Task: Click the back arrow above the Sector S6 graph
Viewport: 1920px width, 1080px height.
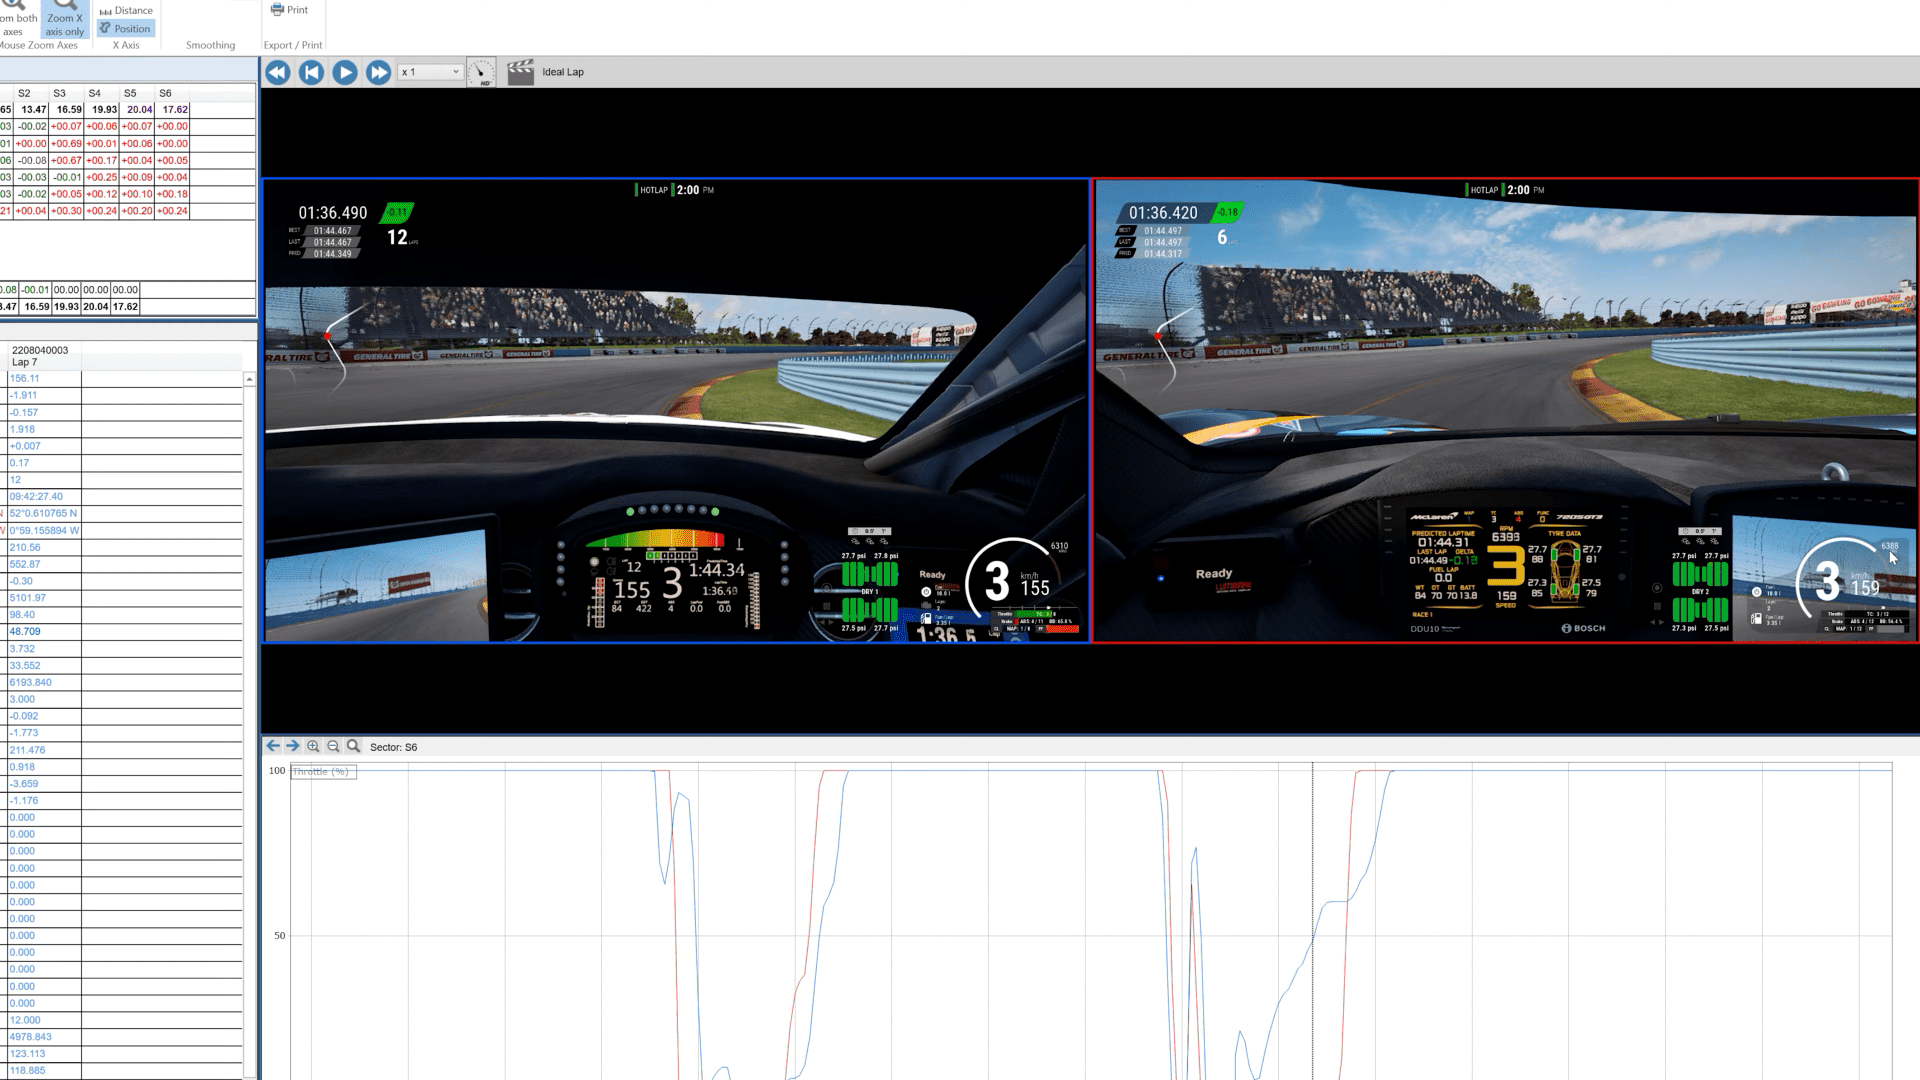Action: pyautogui.click(x=272, y=746)
